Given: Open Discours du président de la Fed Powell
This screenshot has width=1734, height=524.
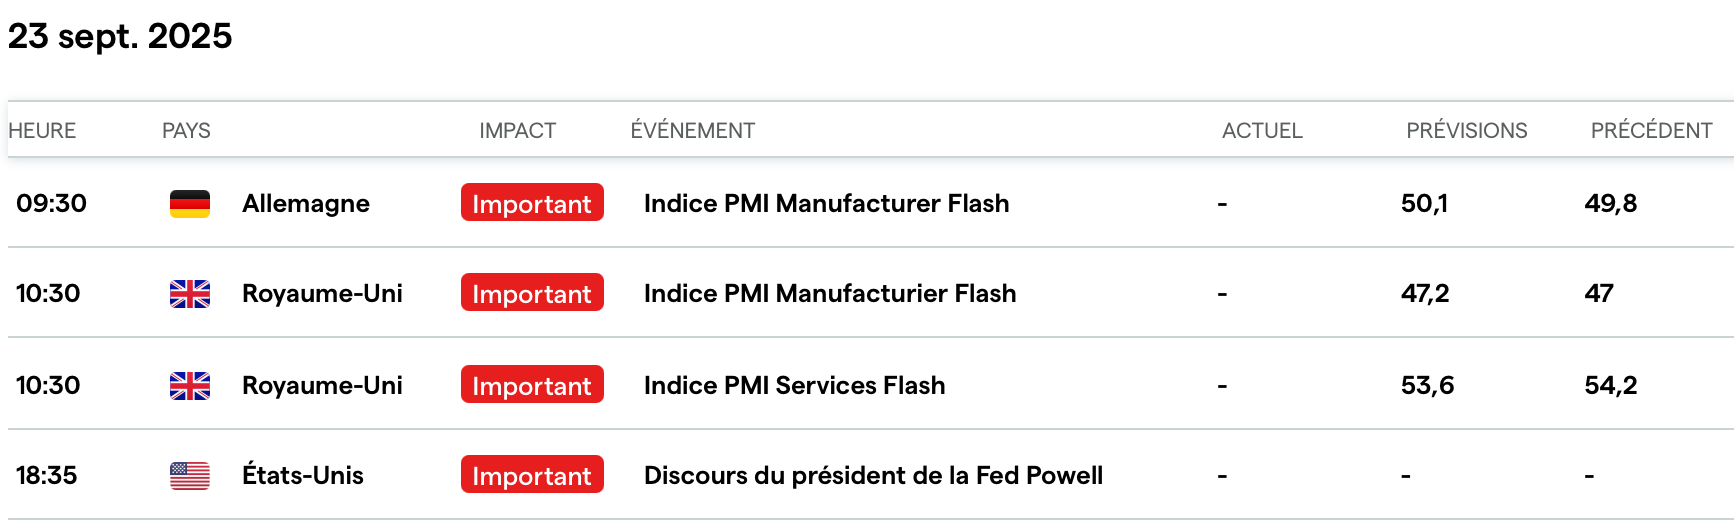Looking at the screenshot, I should coord(873,476).
